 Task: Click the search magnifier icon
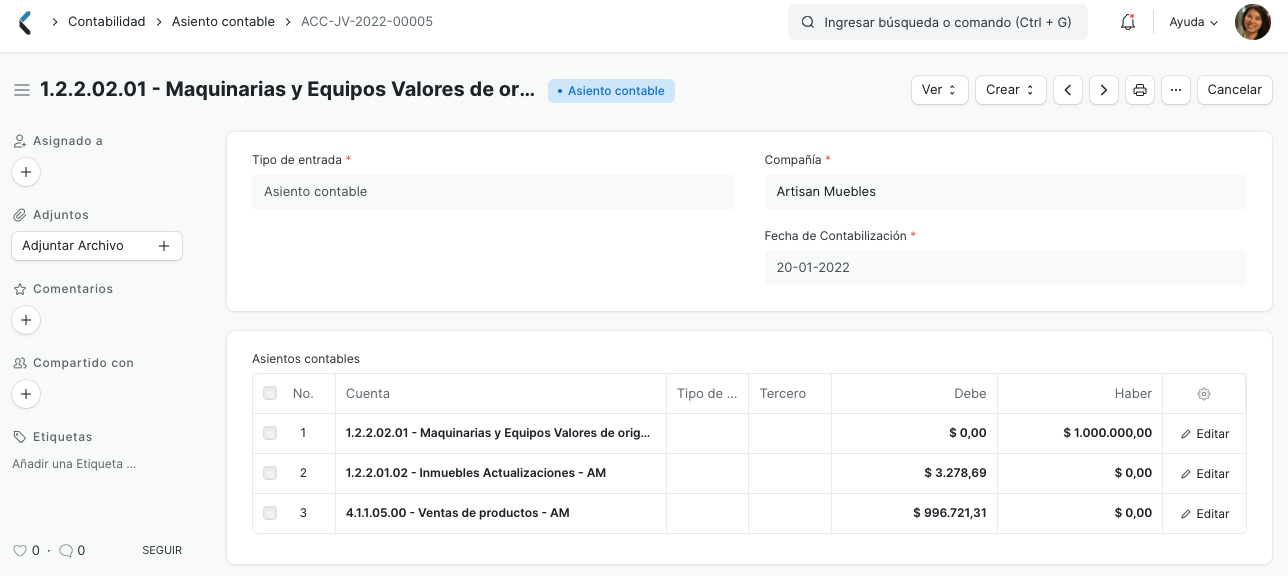coord(808,22)
